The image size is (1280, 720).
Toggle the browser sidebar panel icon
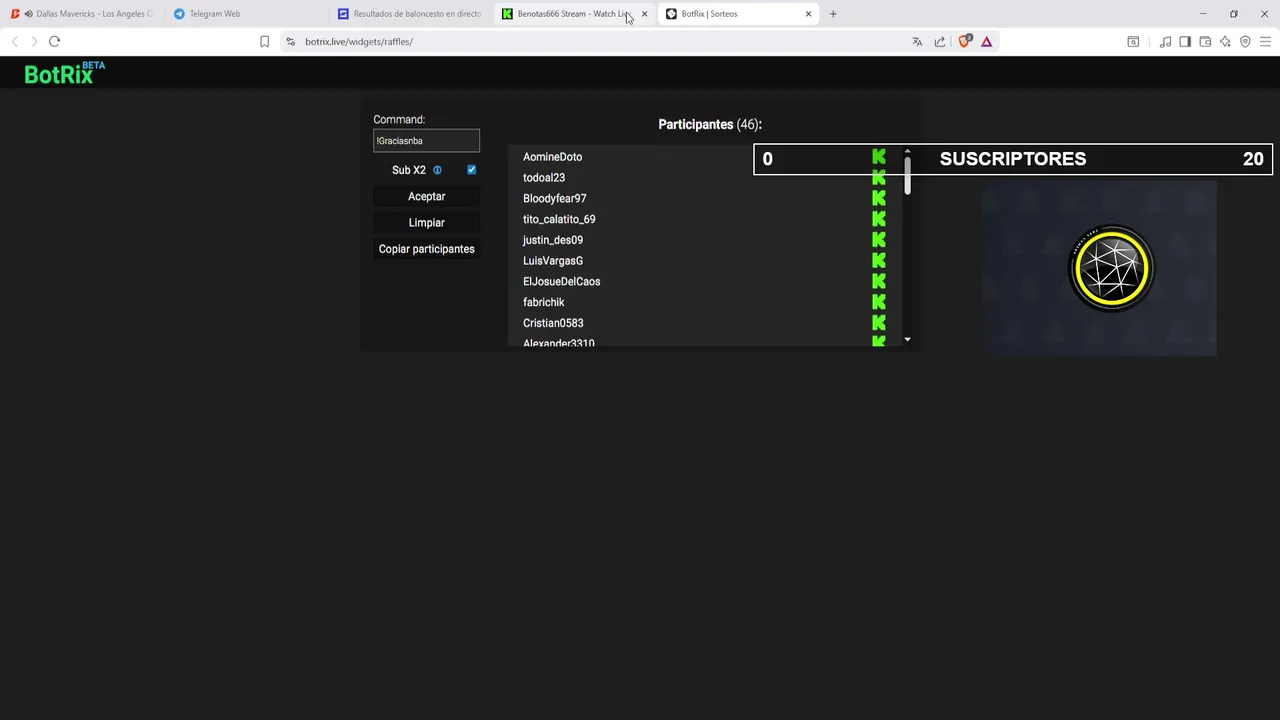point(1185,42)
